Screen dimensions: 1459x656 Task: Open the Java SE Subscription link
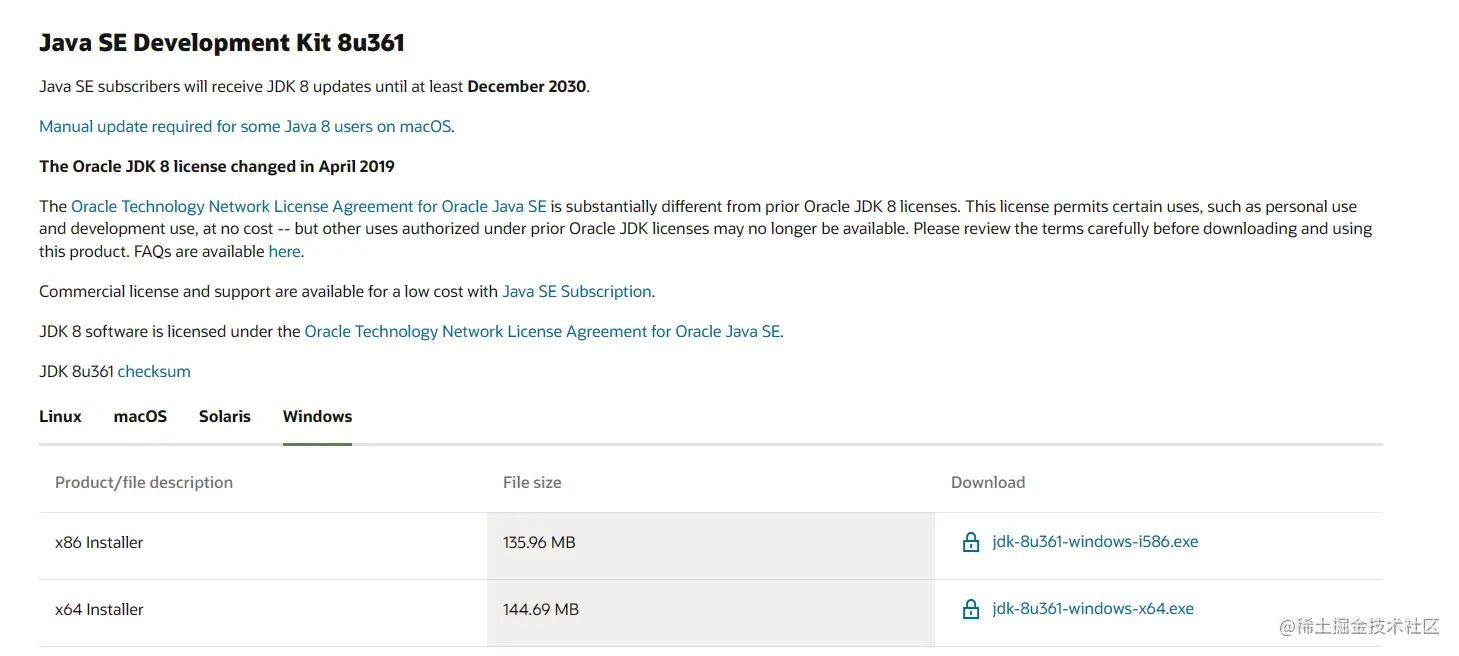pos(577,292)
